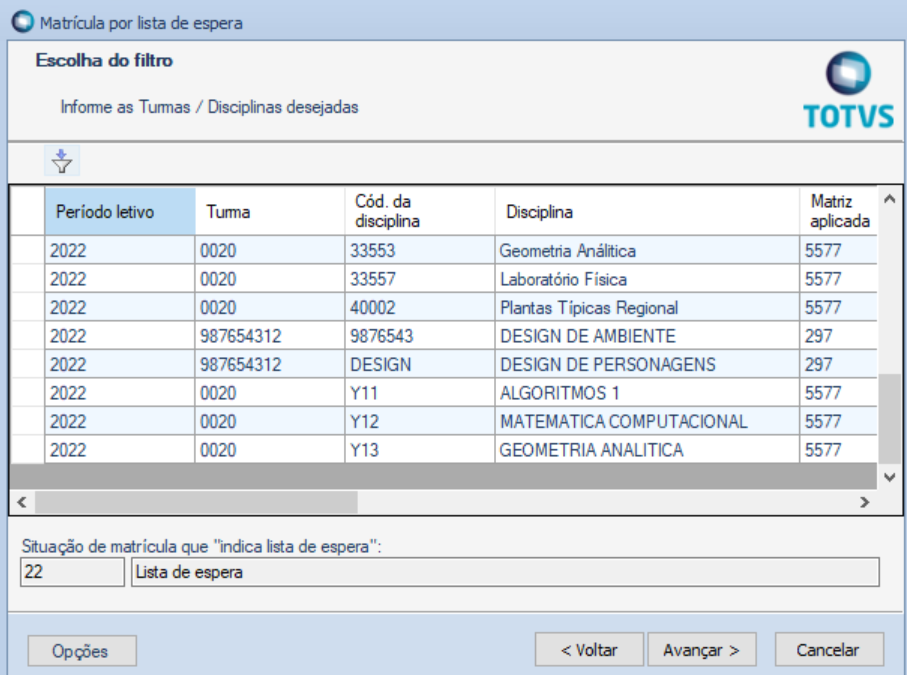907x675 pixels.
Task: Click discipline code 40002
Action: point(419,308)
